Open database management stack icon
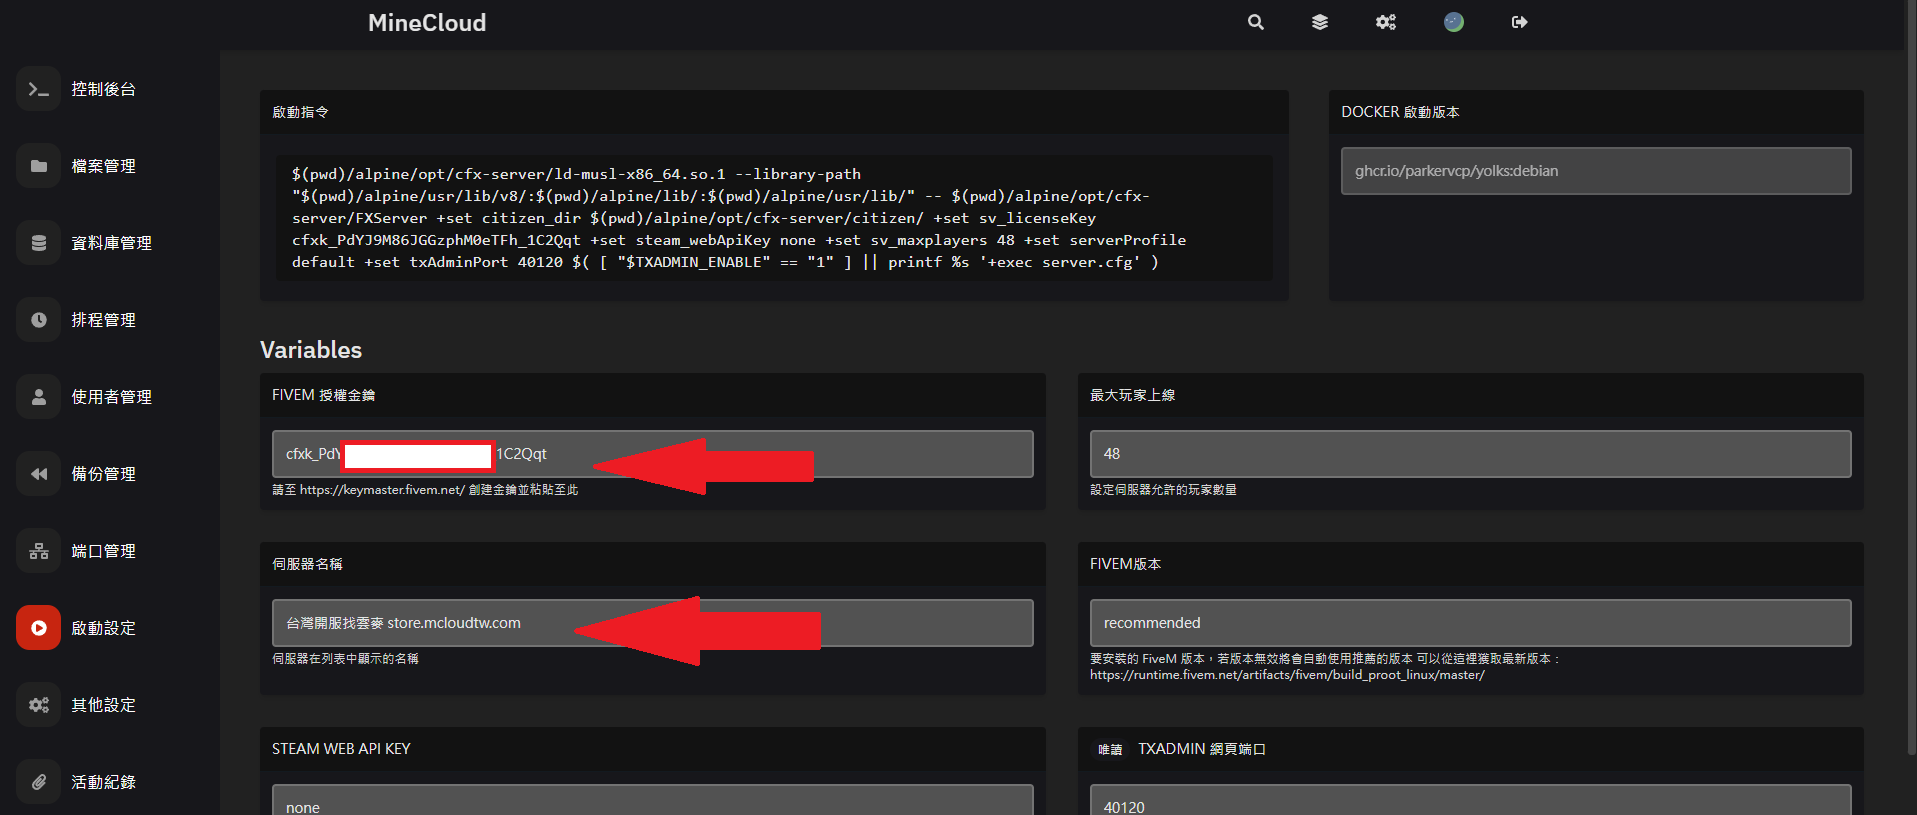 coord(38,243)
